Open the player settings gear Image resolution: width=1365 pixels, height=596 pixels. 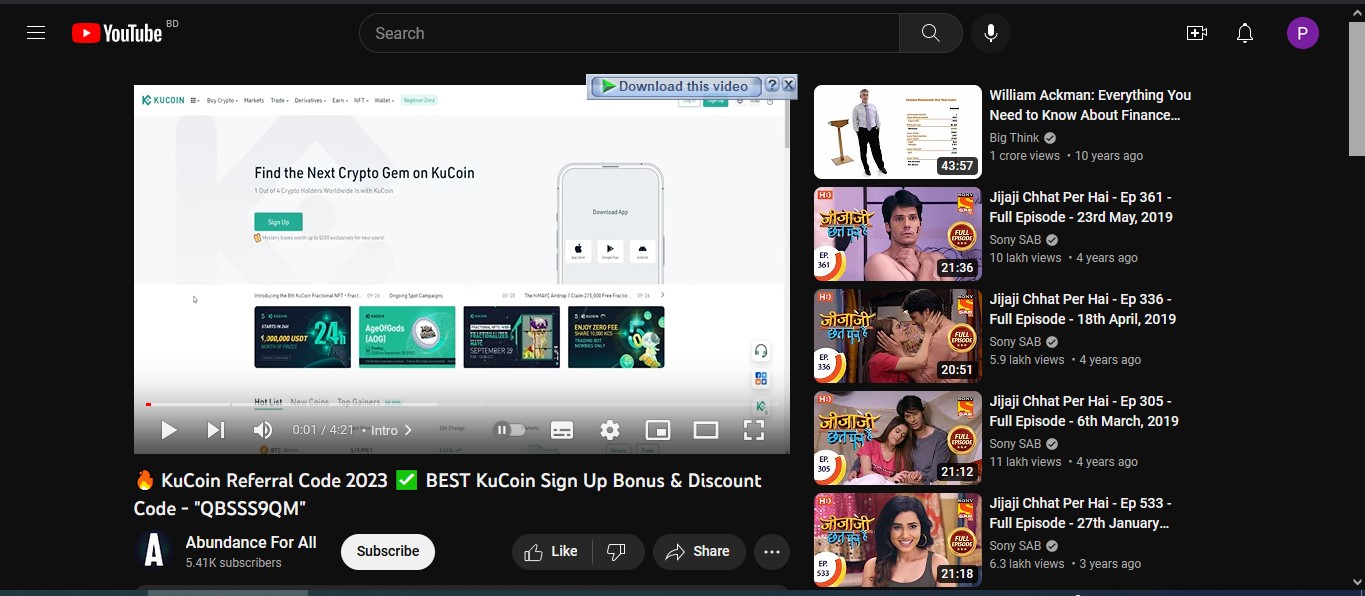coord(610,430)
